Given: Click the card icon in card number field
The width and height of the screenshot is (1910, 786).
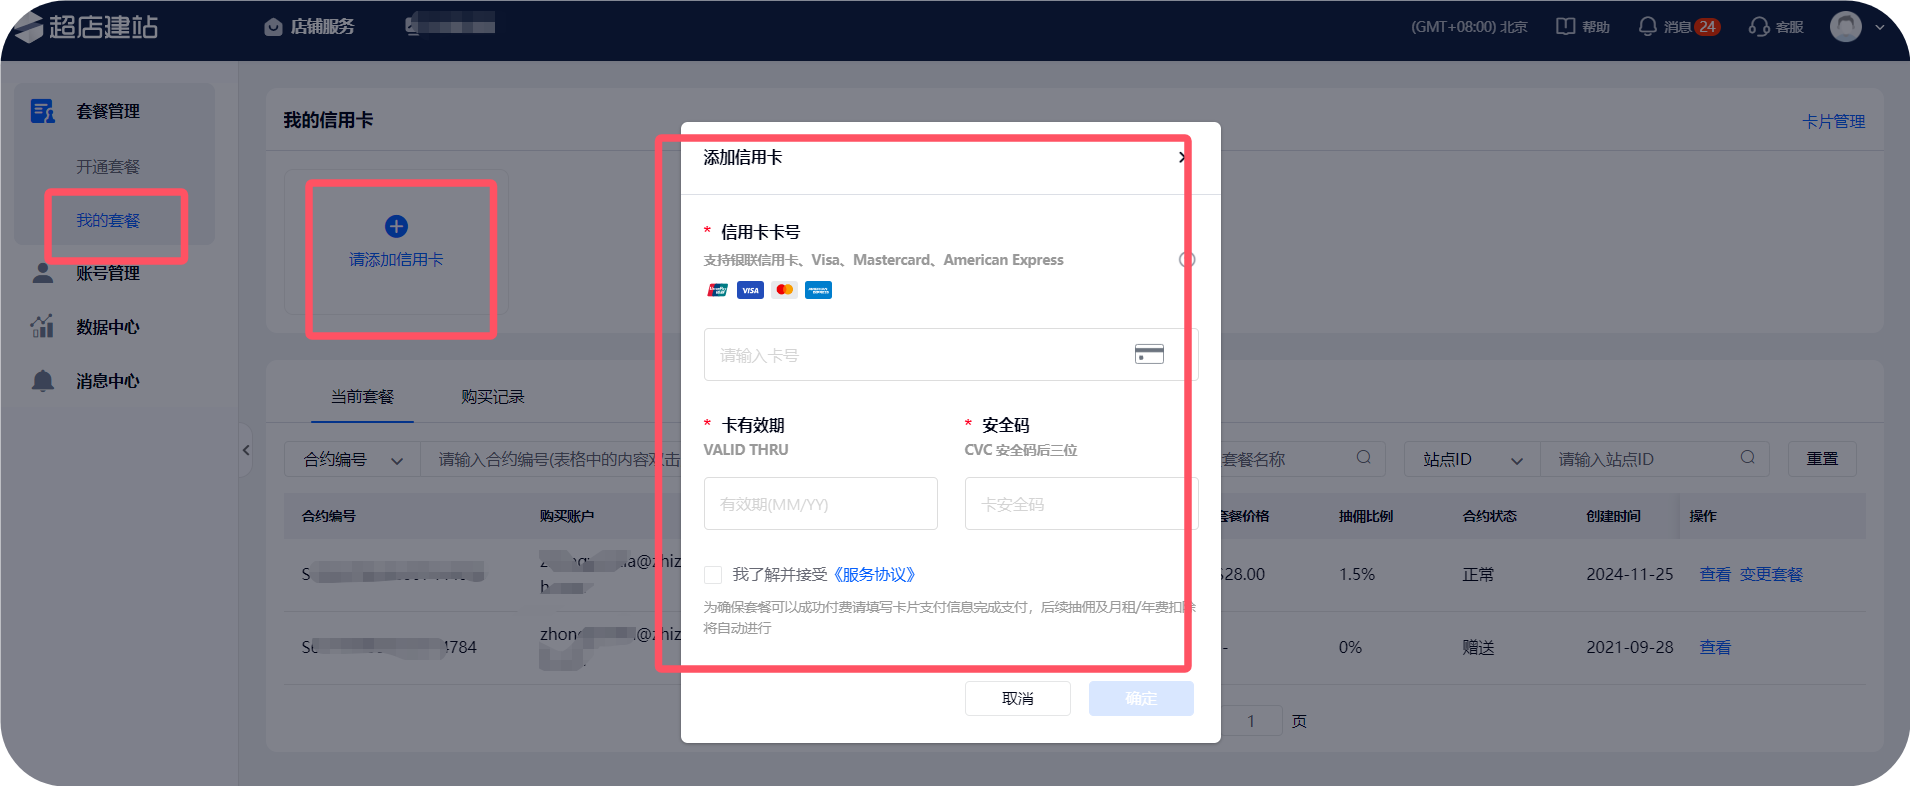Looking at the screenshot, I should coord(1149,354).
